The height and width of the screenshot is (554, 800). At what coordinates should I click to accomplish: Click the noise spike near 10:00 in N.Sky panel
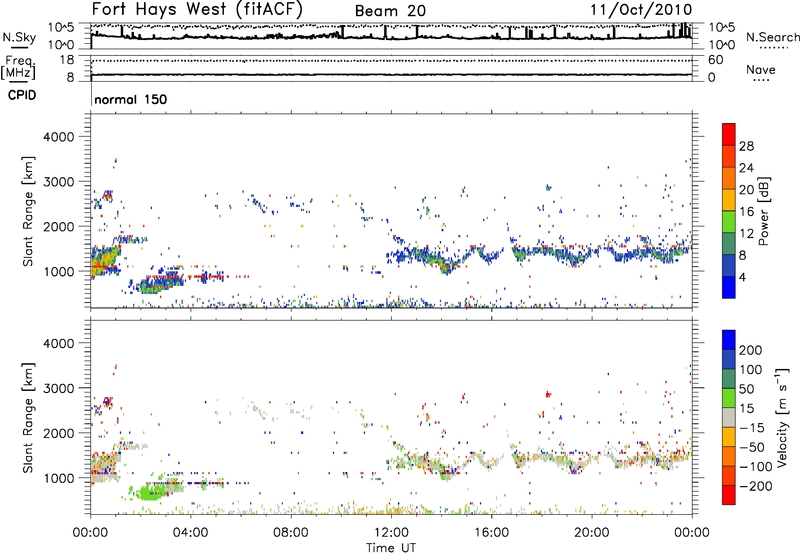coord(342,31)
